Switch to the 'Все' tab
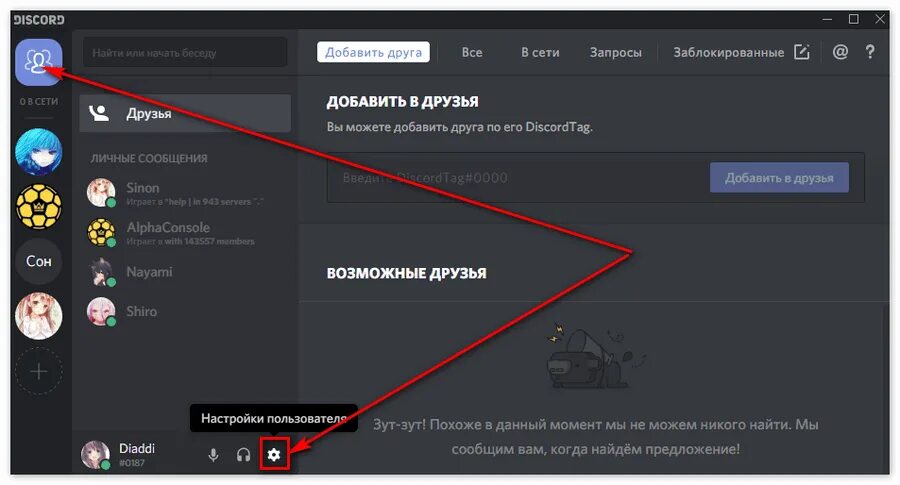This screenshot has width=900, height=485. [x=472, y=52]
